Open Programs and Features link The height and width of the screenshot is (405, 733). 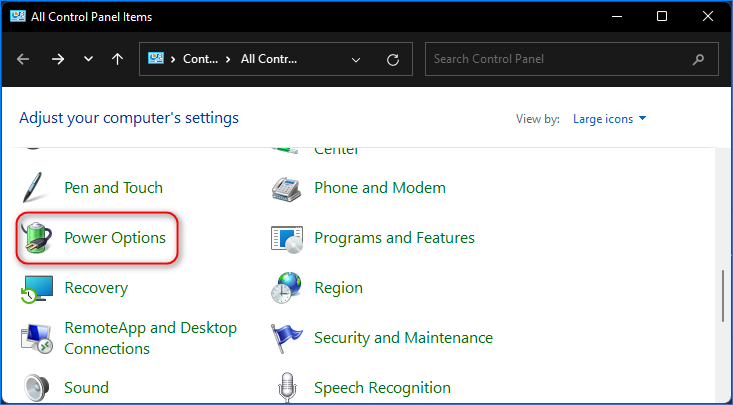(x=395, y=238)
